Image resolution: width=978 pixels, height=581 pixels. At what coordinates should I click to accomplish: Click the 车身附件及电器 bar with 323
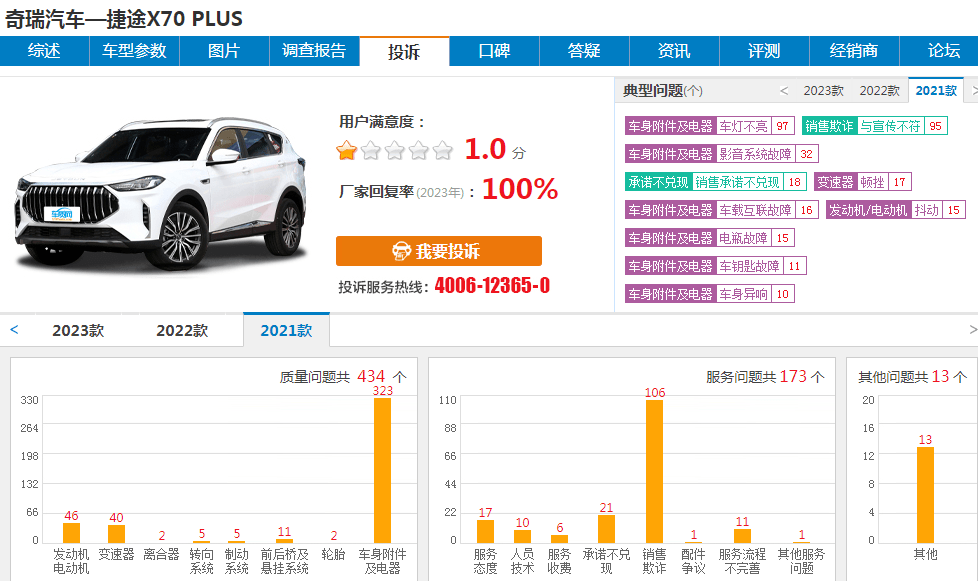click(x=382, y=470)
